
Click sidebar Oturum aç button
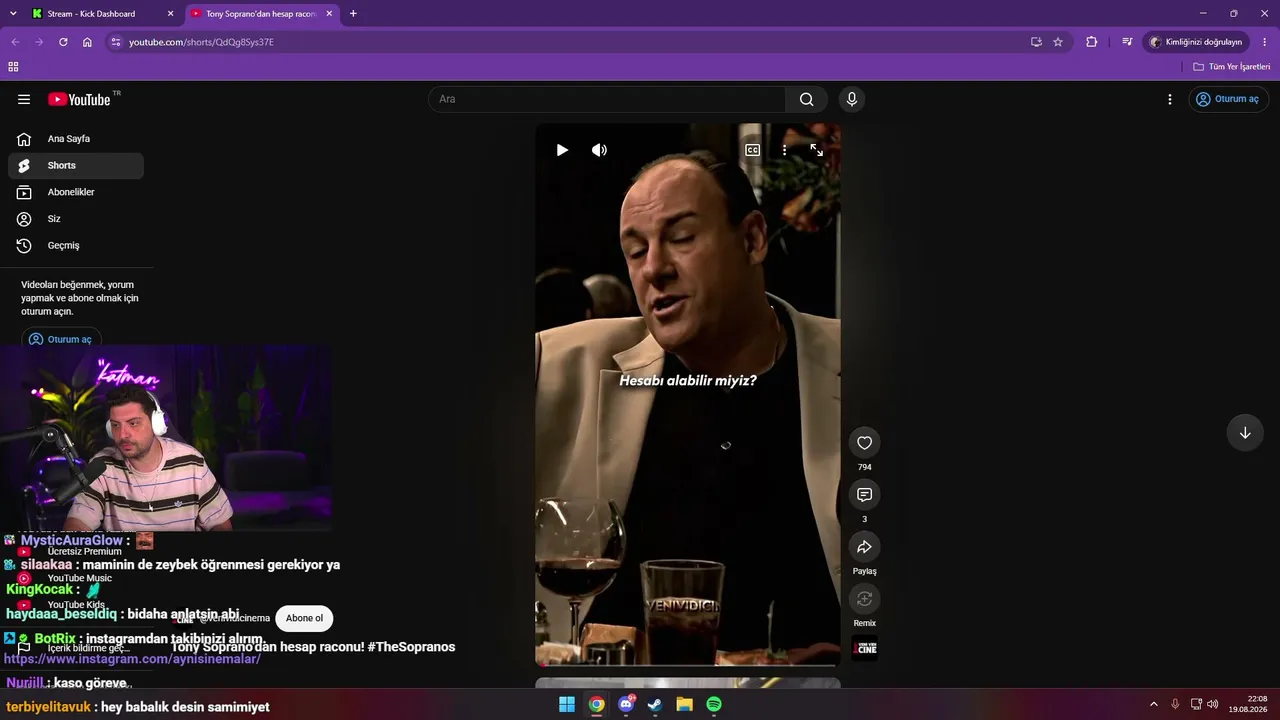click(61, 339)
